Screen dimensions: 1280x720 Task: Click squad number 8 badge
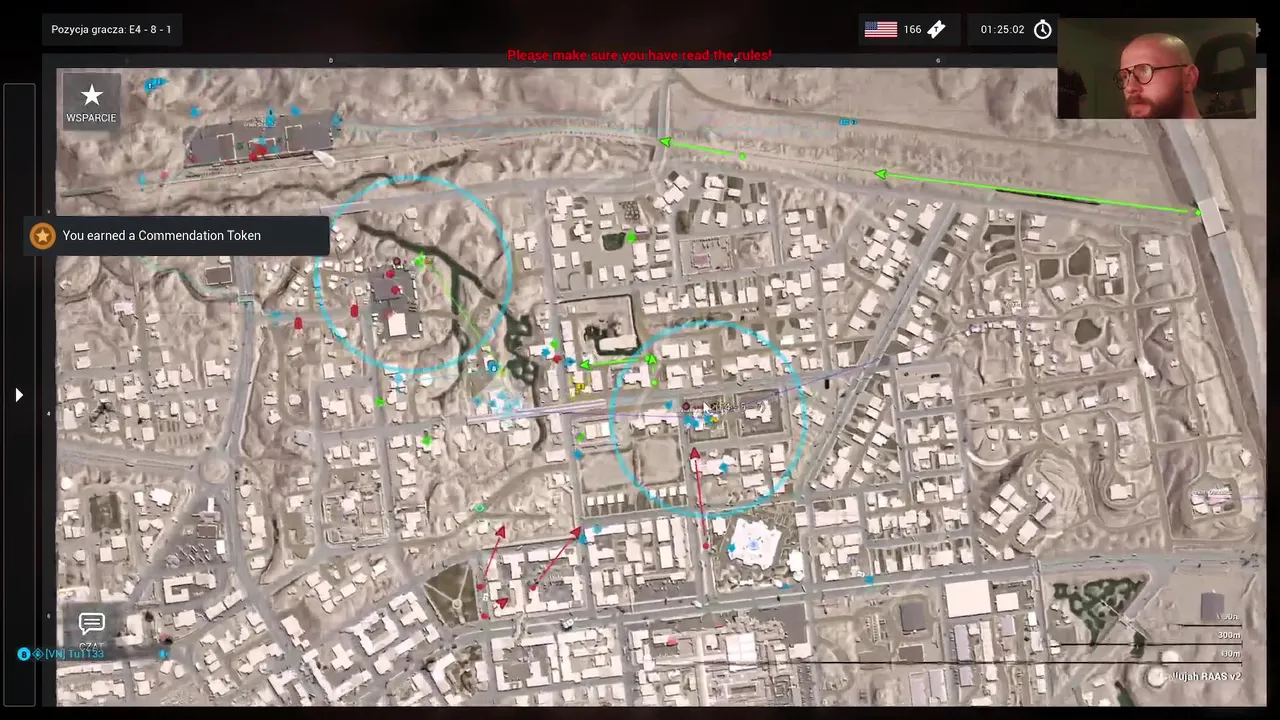[x=24, y=654]
